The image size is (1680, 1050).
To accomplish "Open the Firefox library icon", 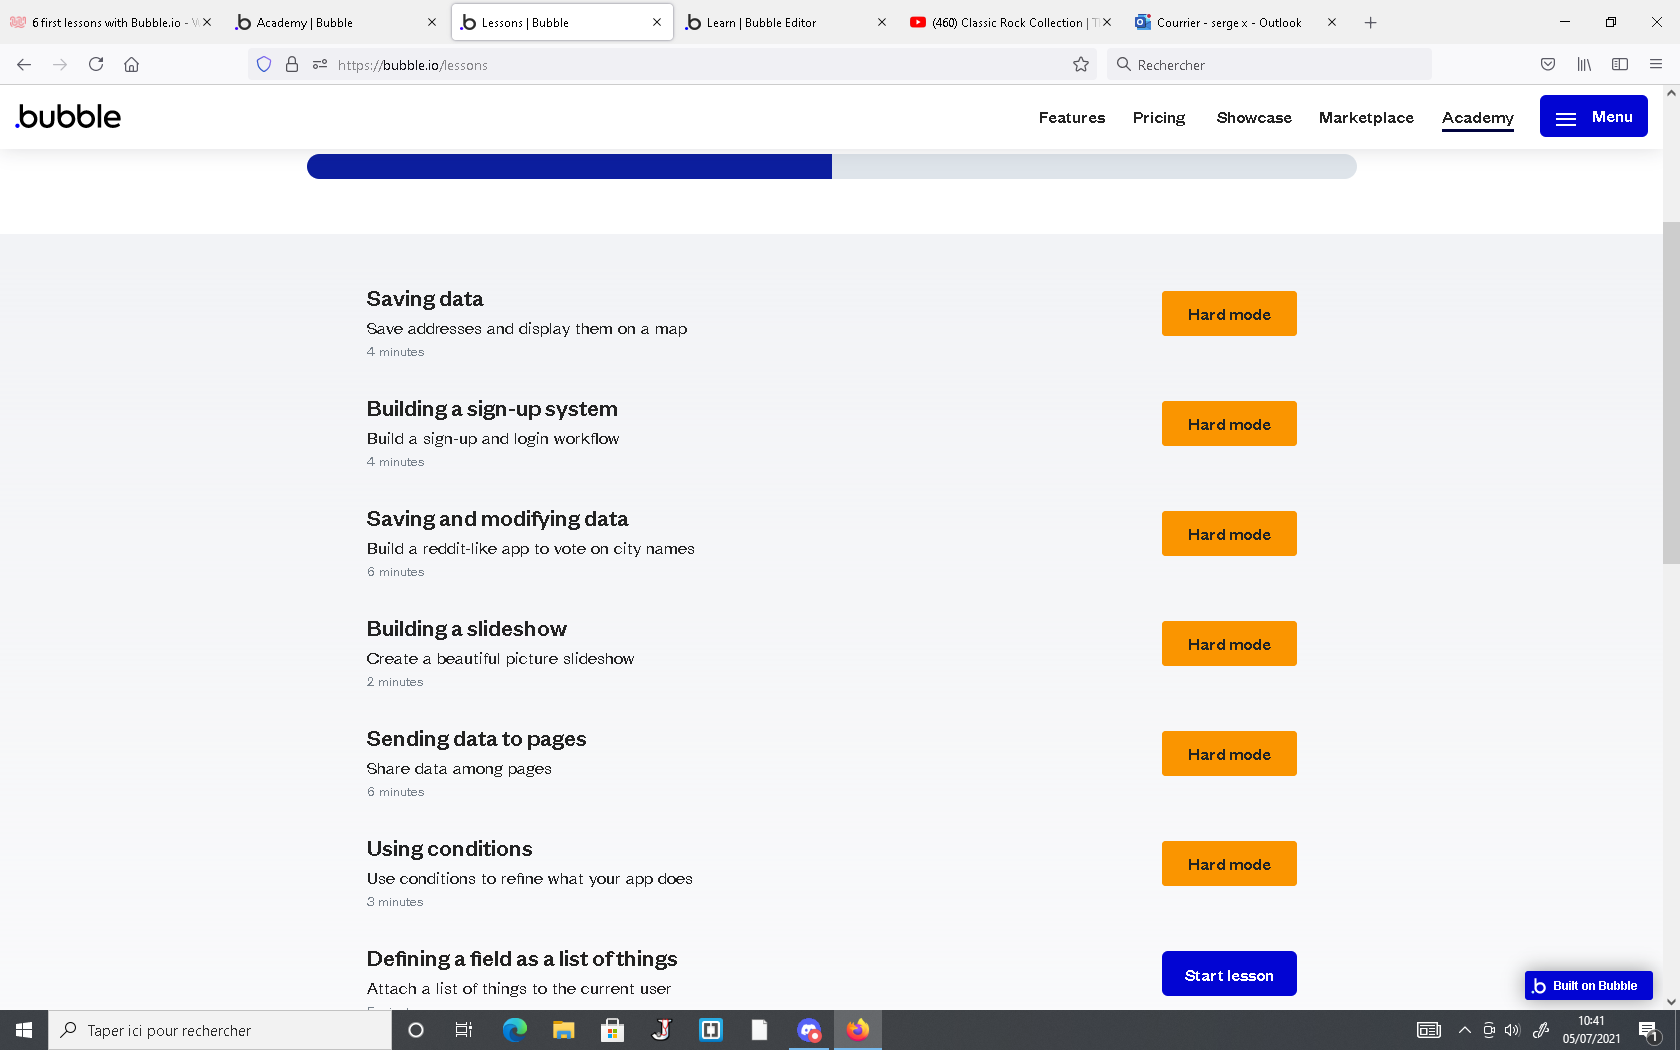I will coord(1584,65).
